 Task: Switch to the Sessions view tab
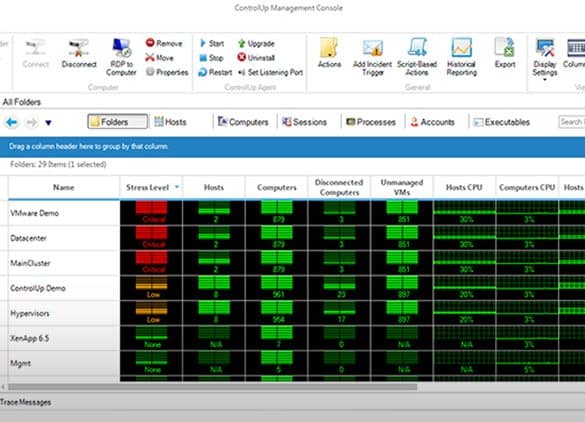[304, 122]
